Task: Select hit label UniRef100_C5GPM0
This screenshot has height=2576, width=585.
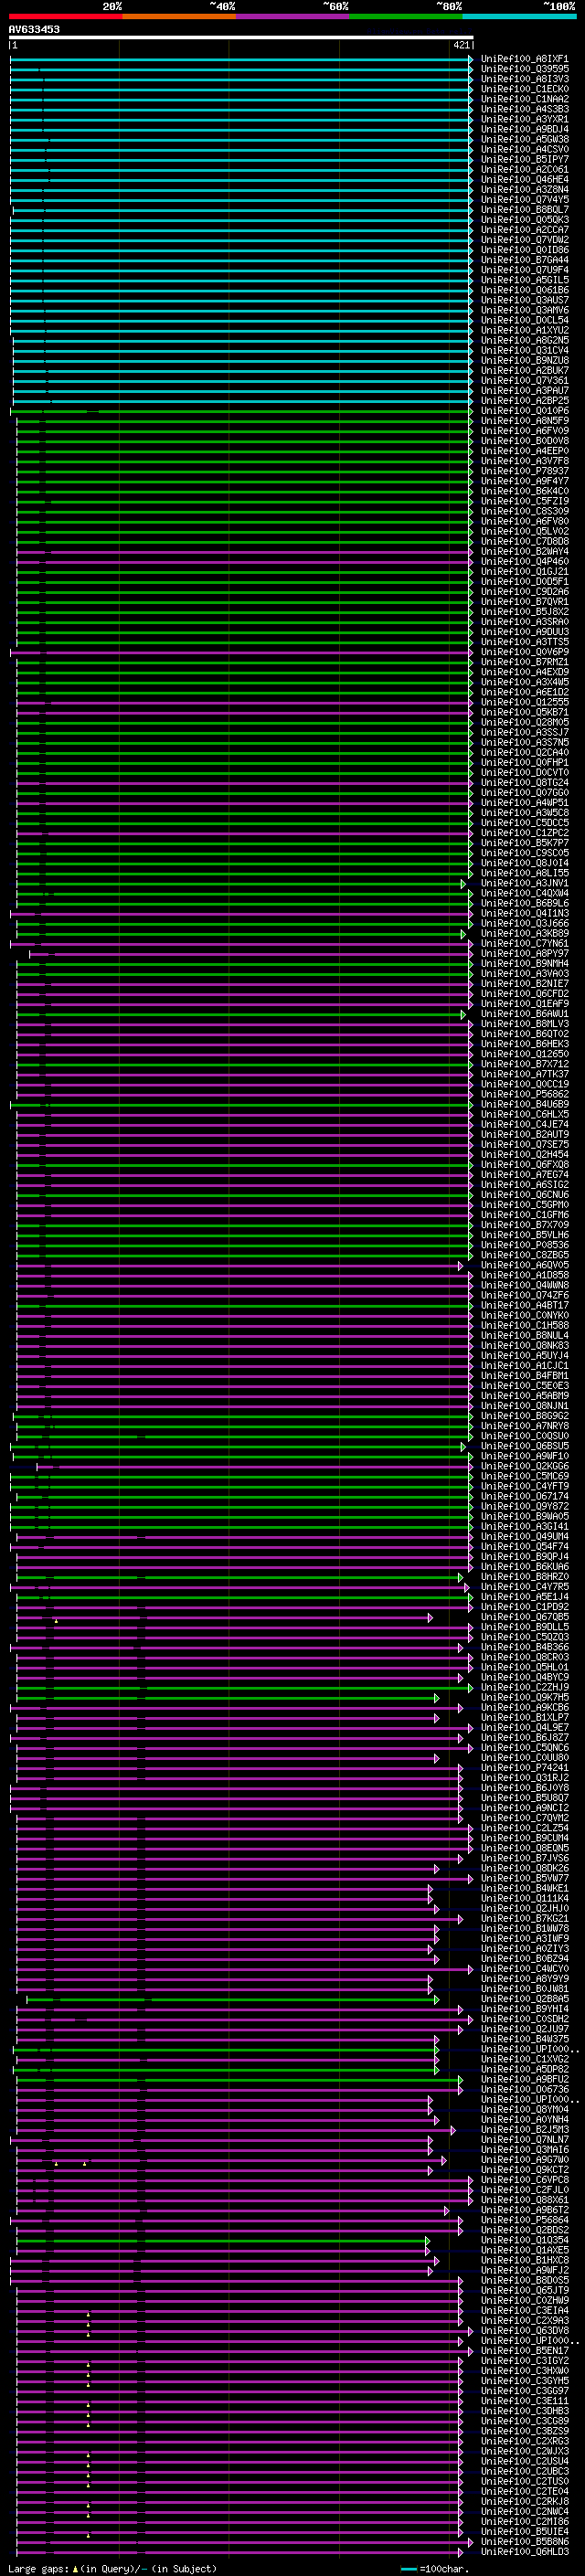Action: point(525,1205)
